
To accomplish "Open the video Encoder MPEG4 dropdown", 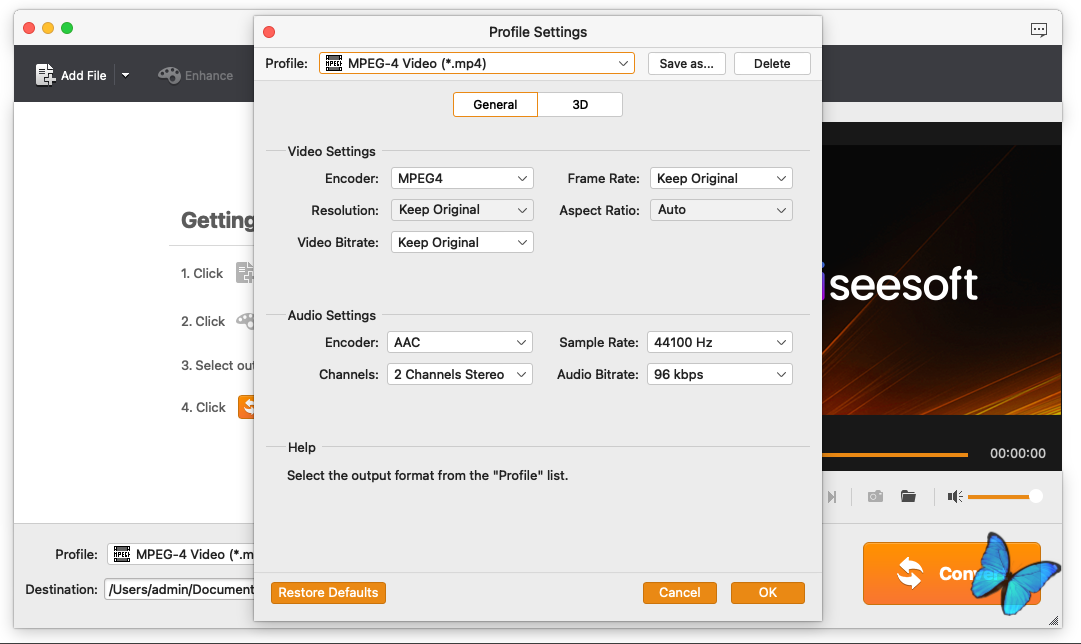I will click(x=461, y=178).
